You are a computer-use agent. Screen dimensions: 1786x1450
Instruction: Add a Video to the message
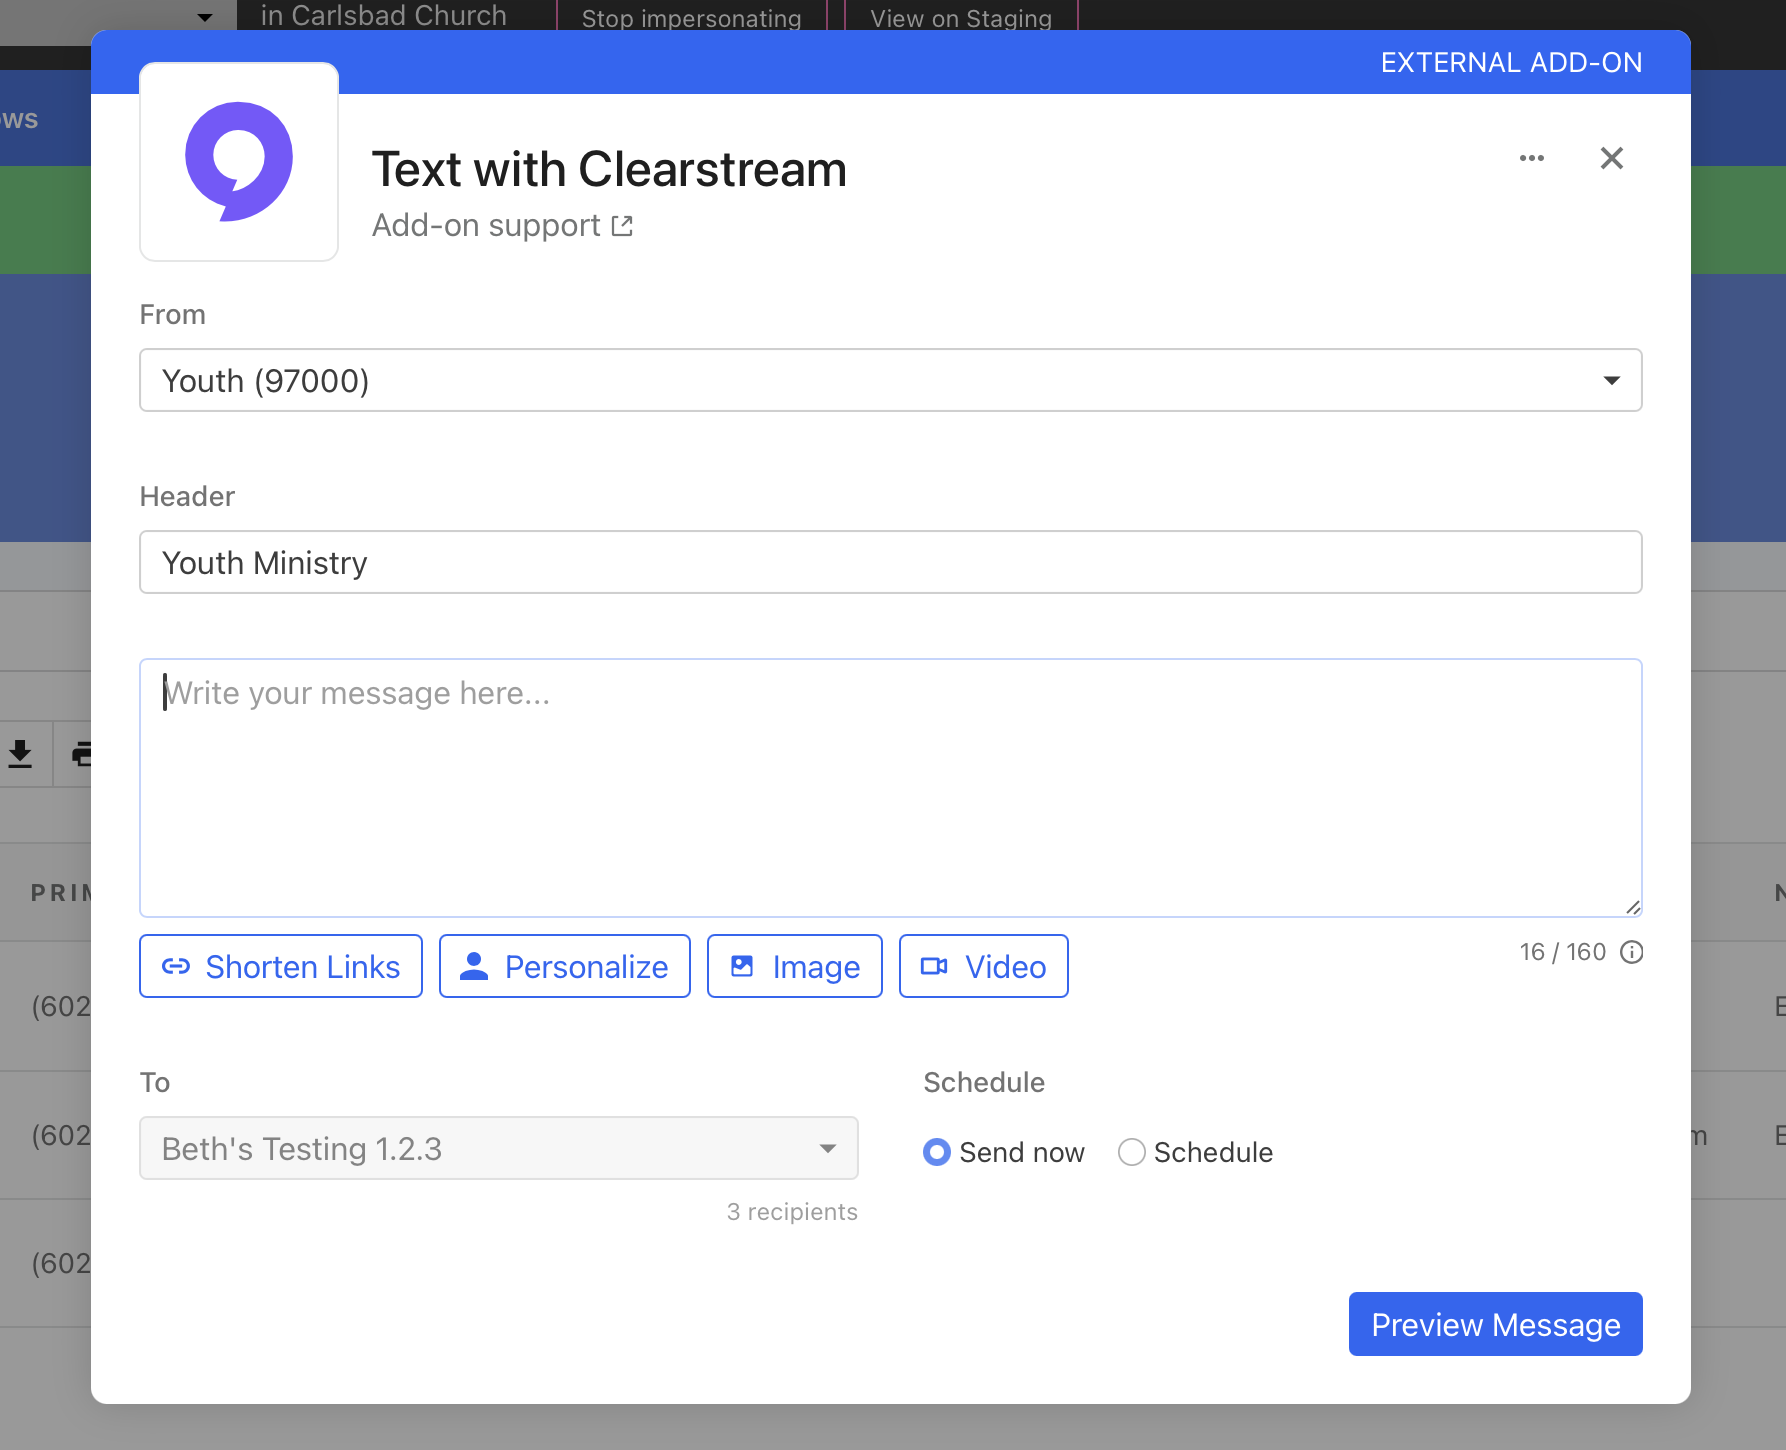[x=984, y=966]
